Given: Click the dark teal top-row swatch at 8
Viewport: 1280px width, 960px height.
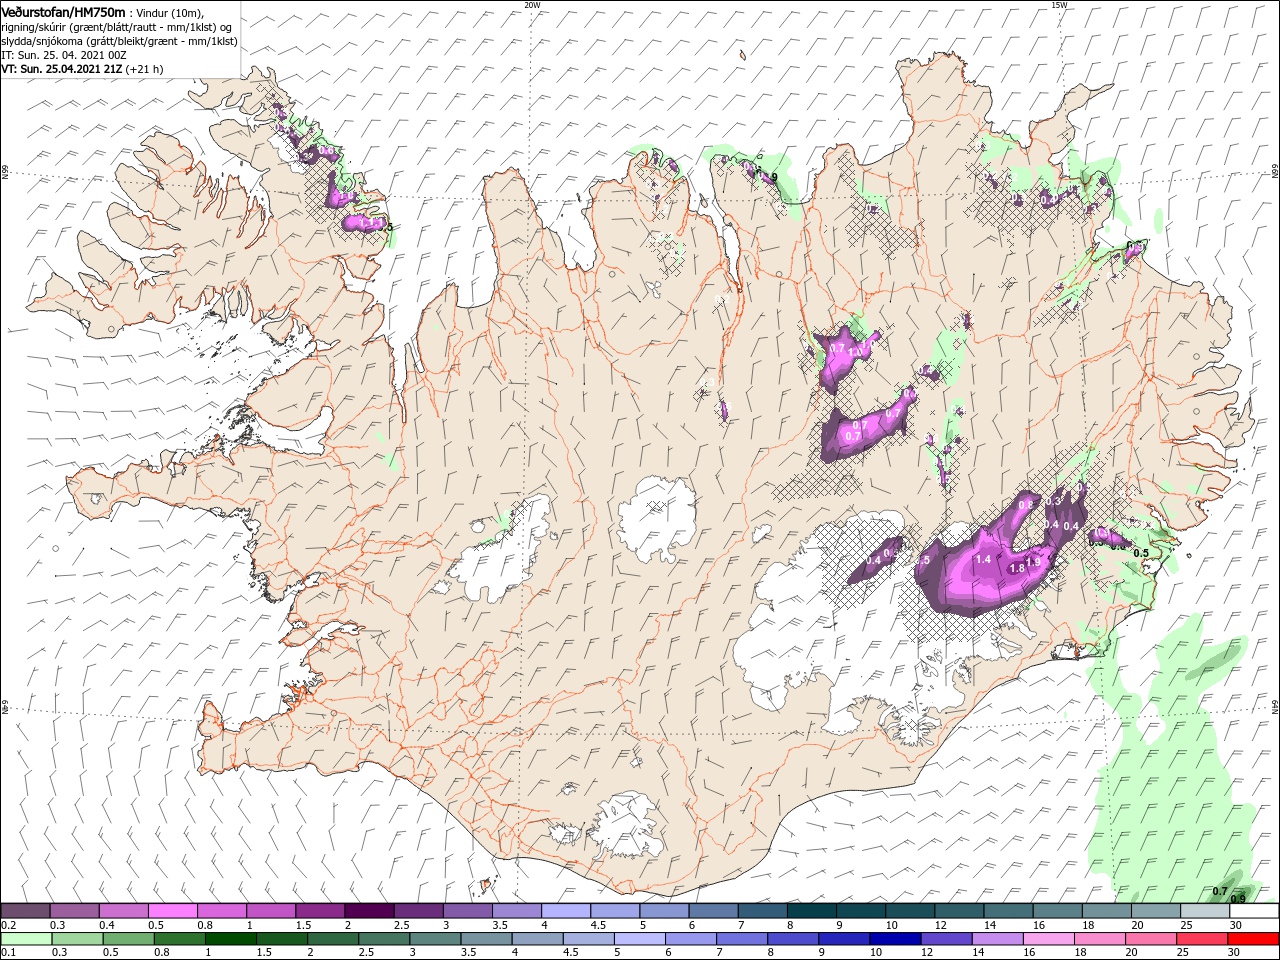Looking at the screenshot, I should pos(811,911).
